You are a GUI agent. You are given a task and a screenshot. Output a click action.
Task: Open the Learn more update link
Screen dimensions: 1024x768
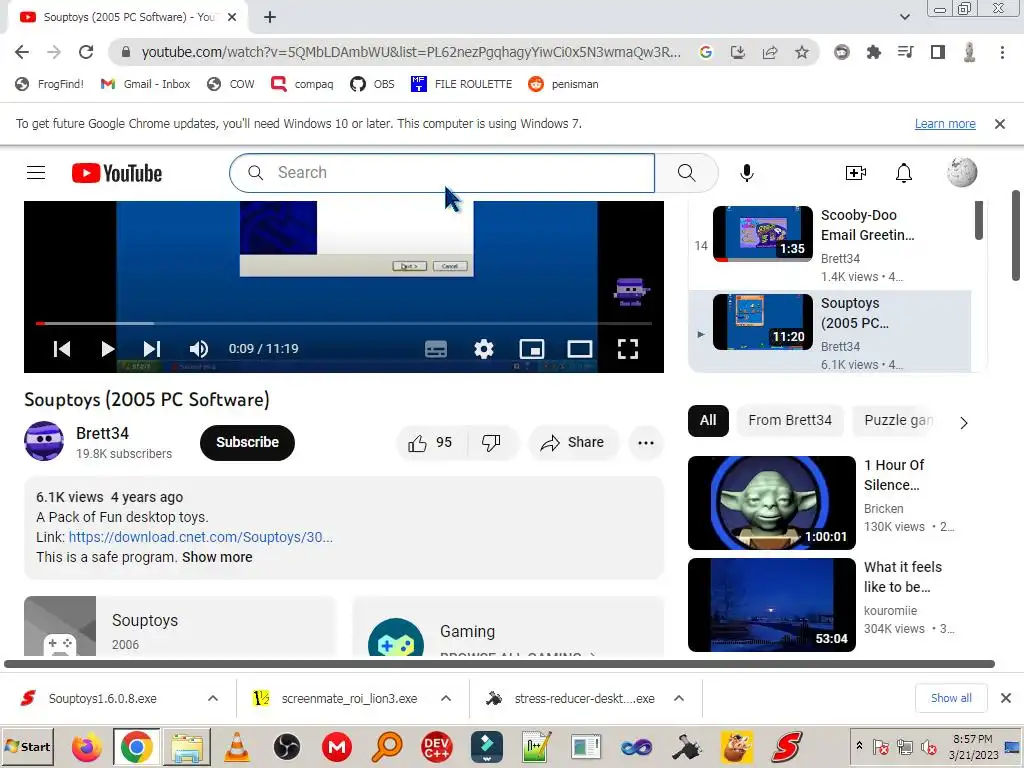tap(945, 123)
